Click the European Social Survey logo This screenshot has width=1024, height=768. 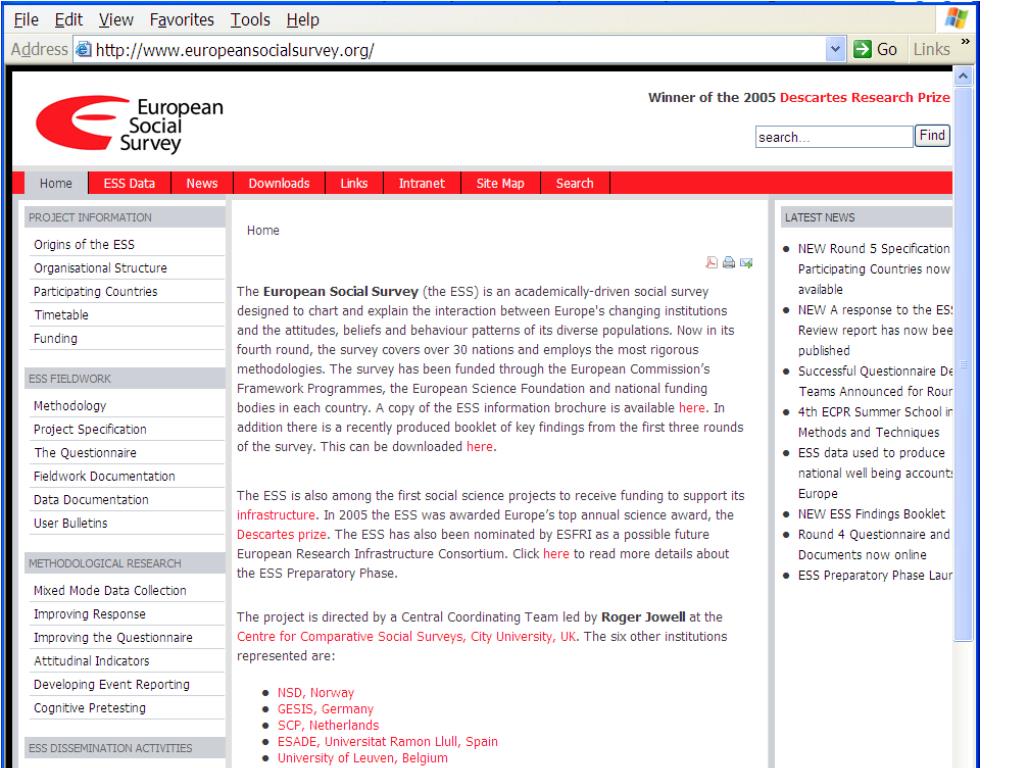(129, 124)
